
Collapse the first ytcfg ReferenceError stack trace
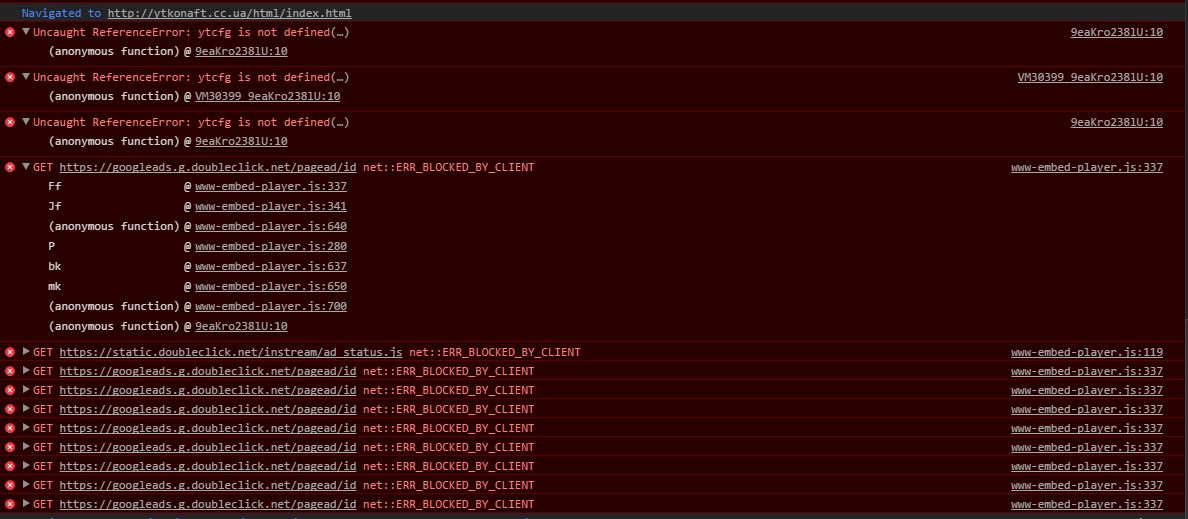26,33
